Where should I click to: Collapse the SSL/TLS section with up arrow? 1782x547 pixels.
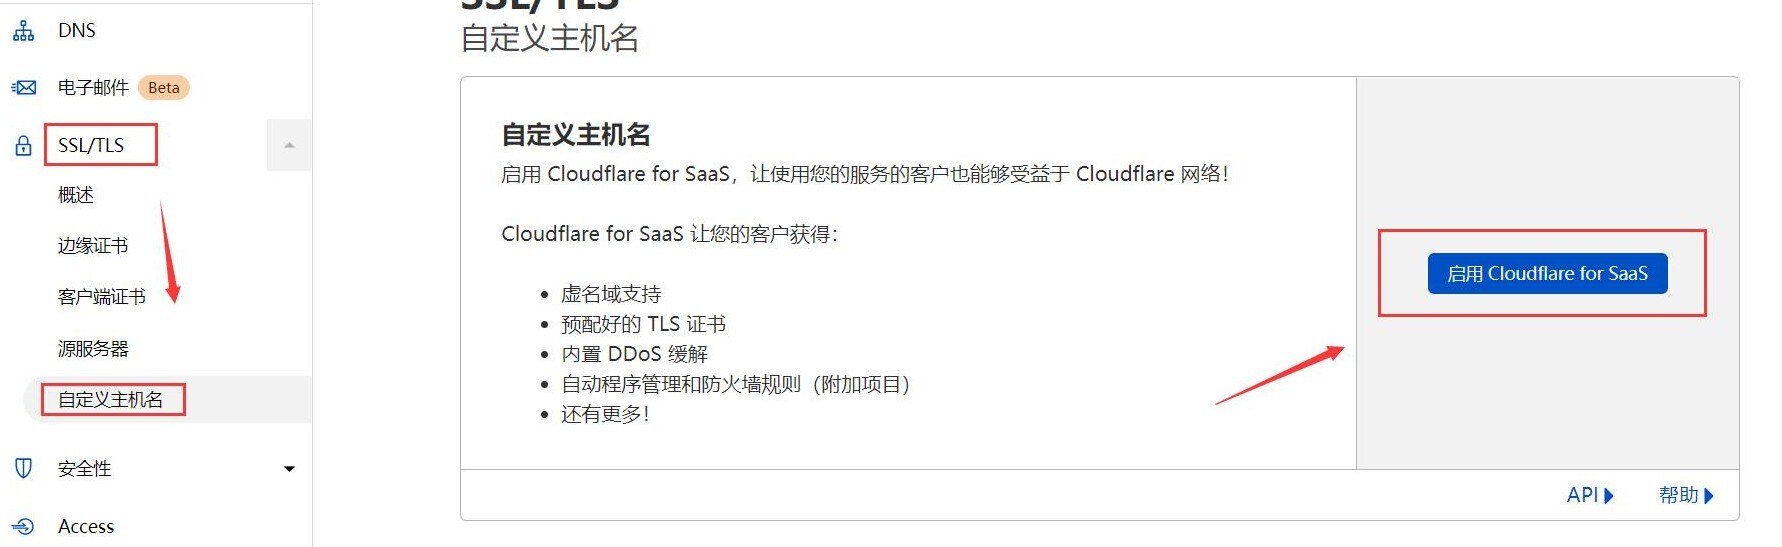pos(289,146)
